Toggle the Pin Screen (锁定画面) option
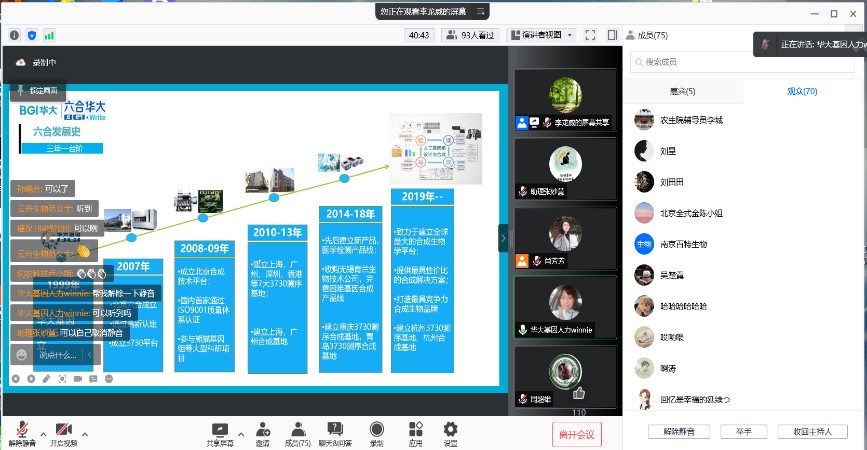This screenshot has width=867, height=450. pos(38,90)
